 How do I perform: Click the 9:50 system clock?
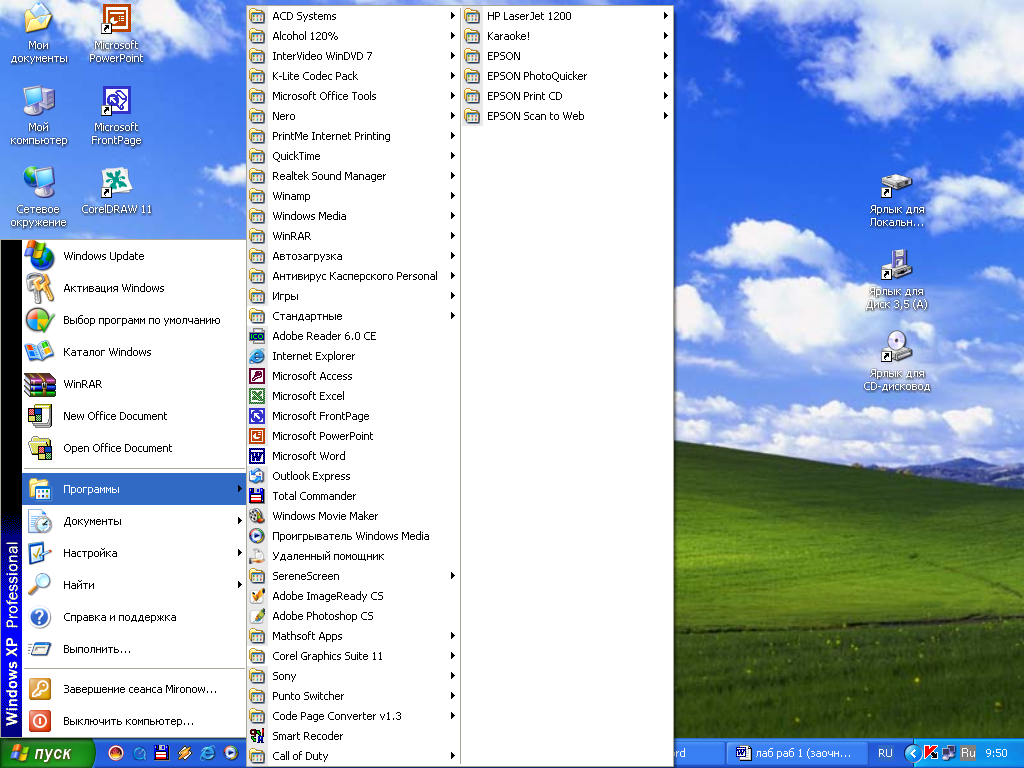pos(996,753)
